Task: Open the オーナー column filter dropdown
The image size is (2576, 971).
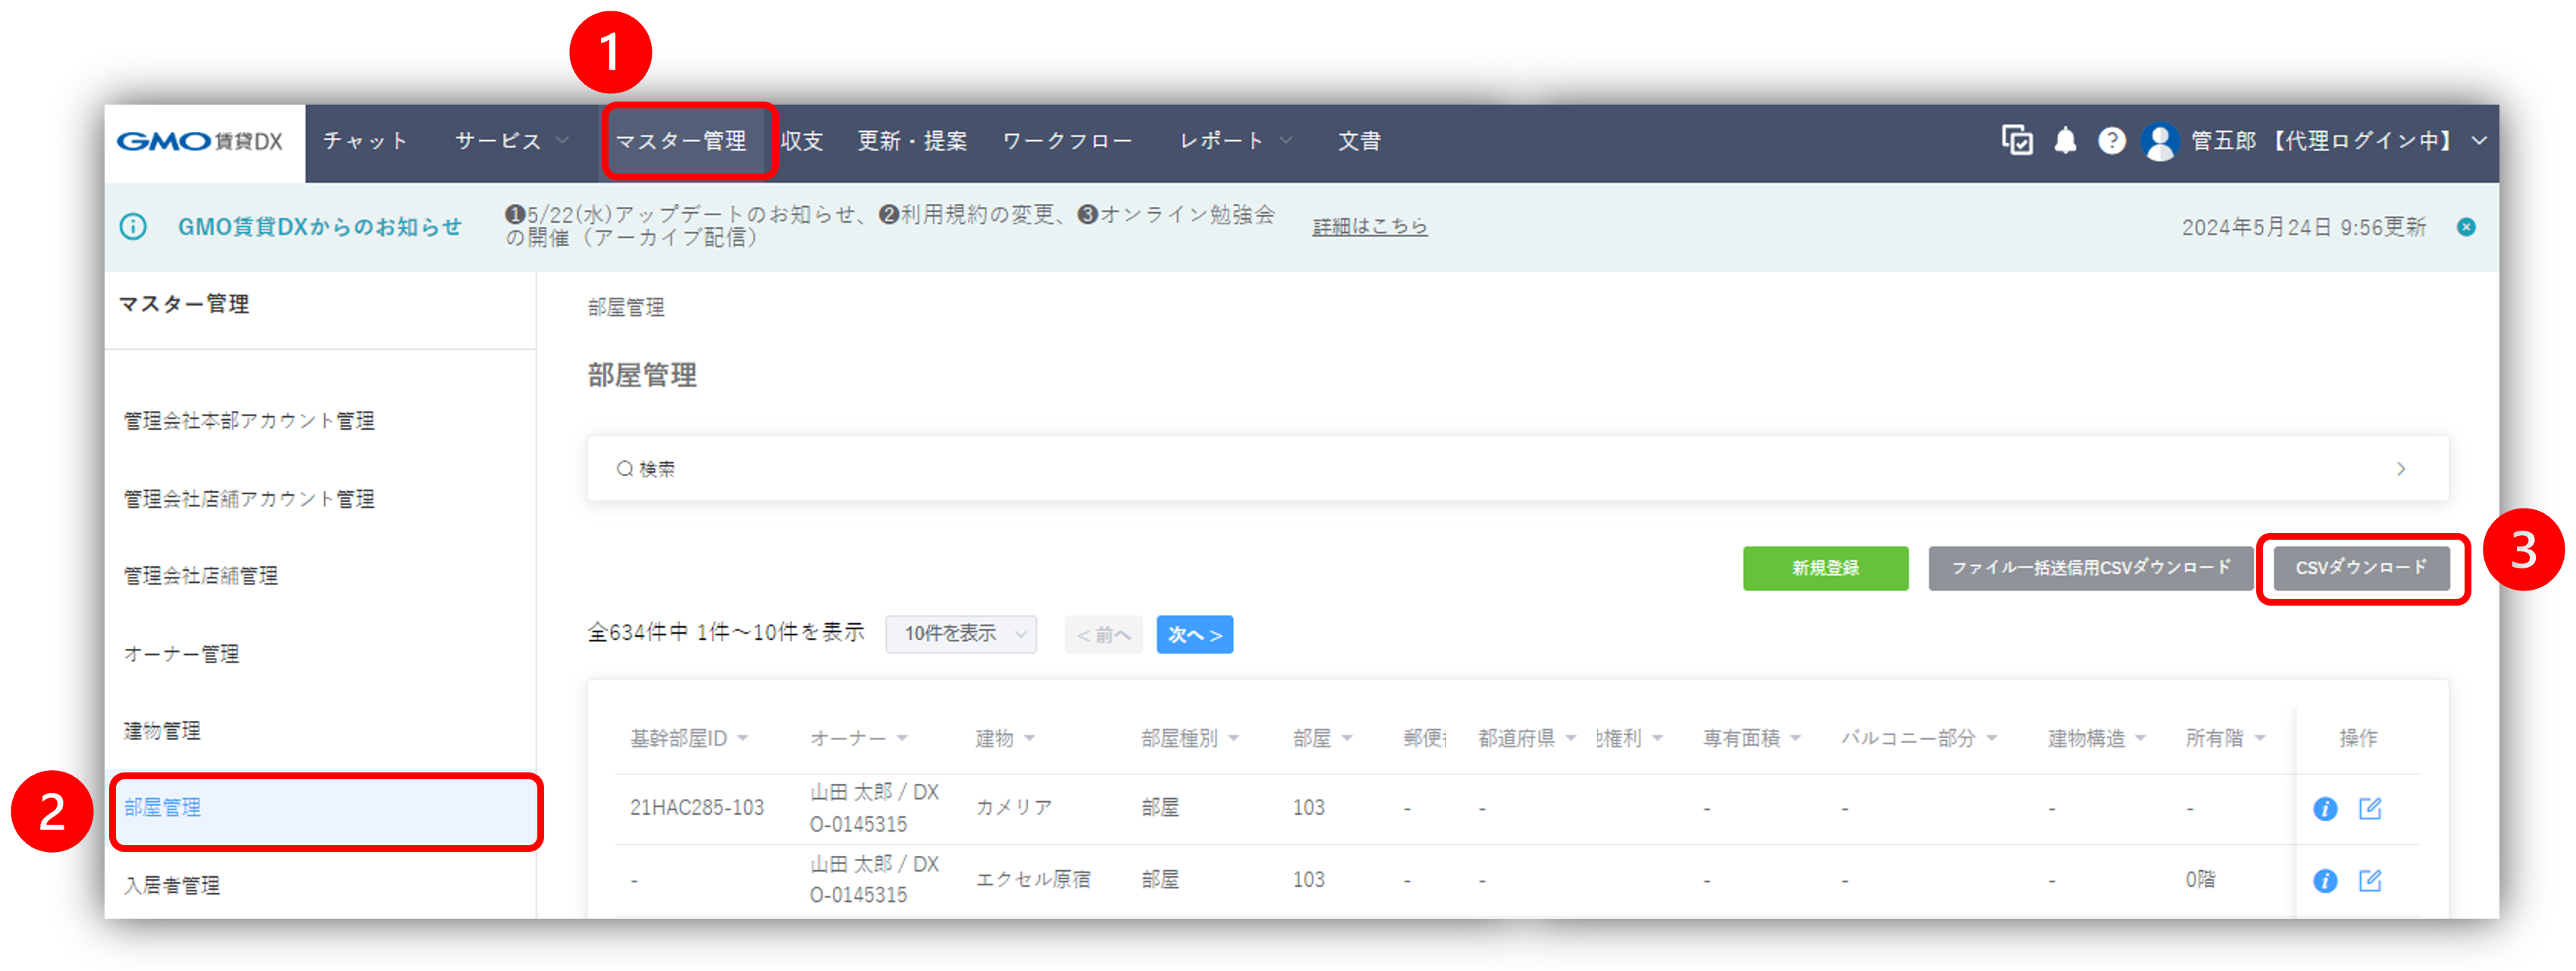Action: pyautogui.click(x=903, y=738)
